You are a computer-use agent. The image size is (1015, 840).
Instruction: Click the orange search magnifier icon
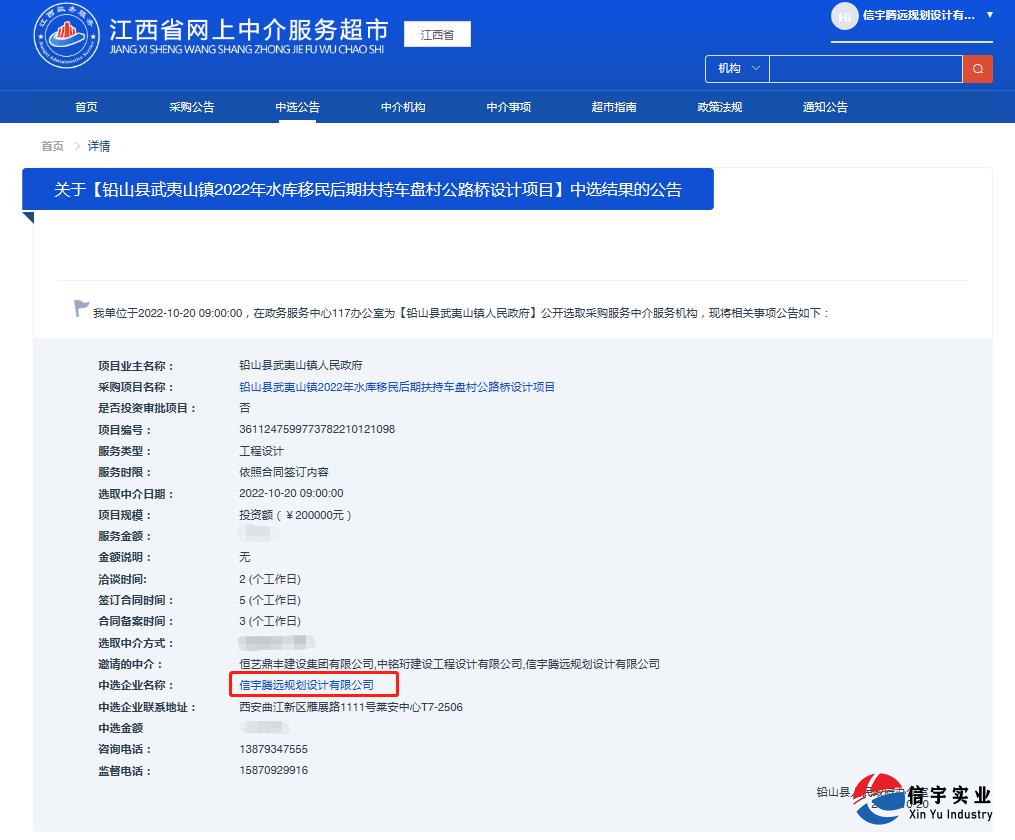(x=978, y=69)
